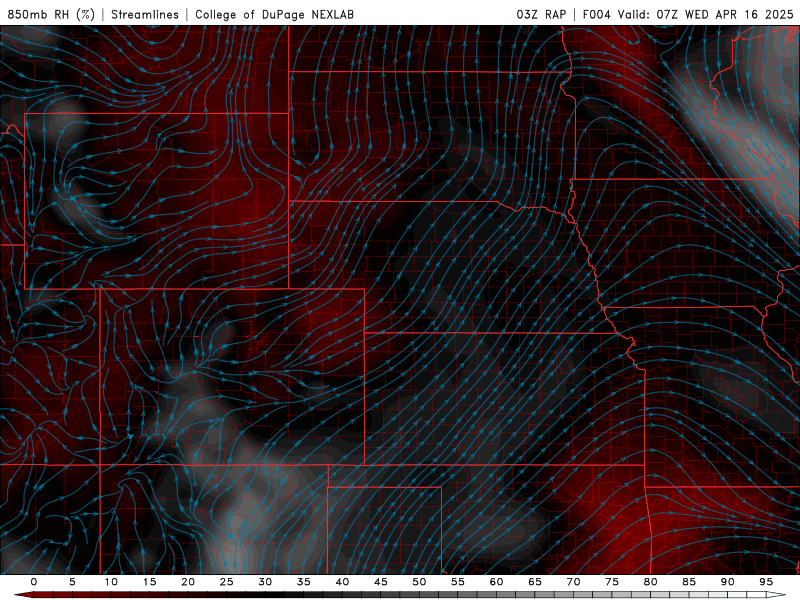Screen dimensions: 800x600
Task: Click the "F004" forecast hour label
Action: click(596, 14)
